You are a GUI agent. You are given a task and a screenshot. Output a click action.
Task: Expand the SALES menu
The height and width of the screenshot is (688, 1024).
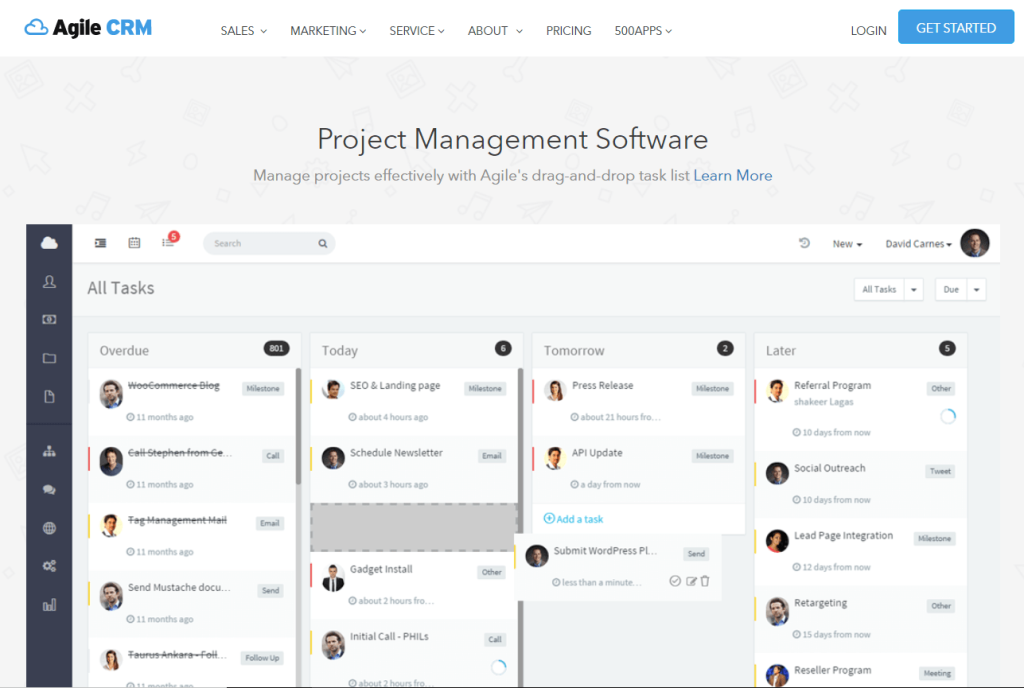[x=244, y=31]
